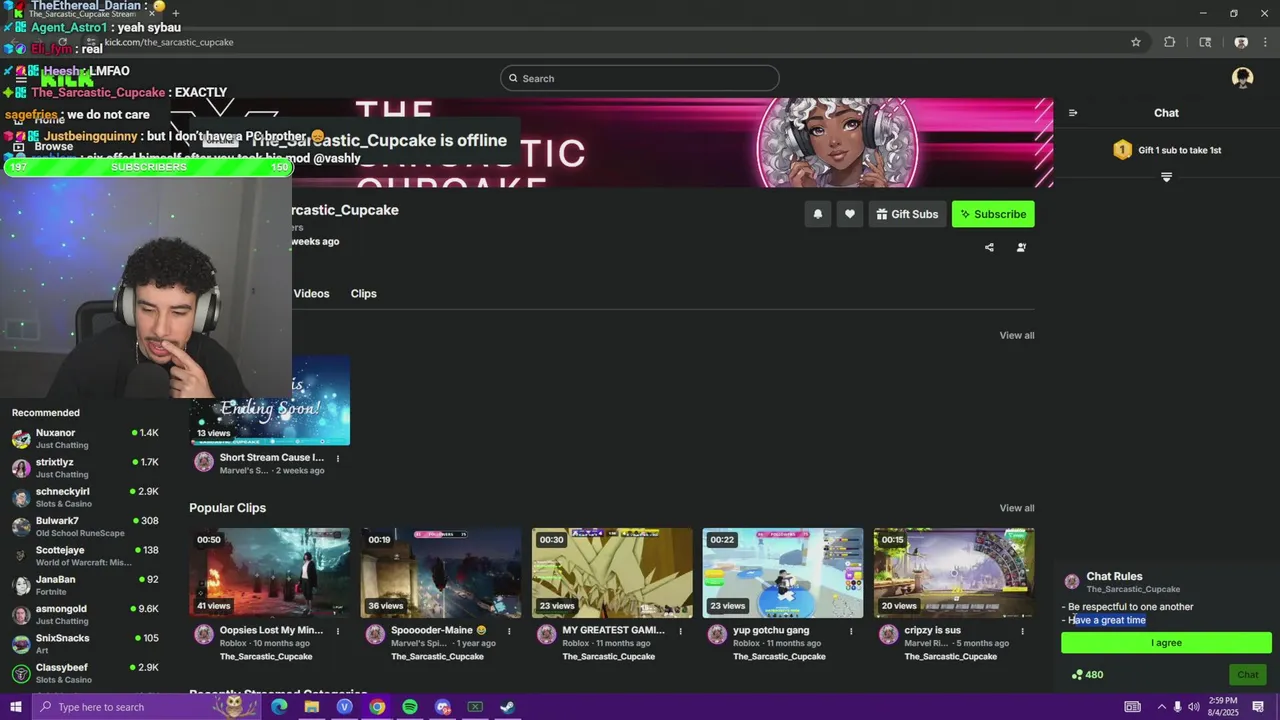Open recommended channel JanaBan

85,585
